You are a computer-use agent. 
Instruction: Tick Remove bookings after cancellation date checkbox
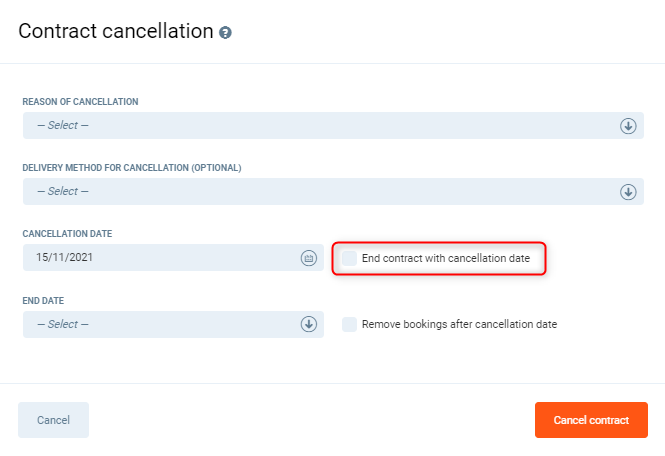point(349,324)
